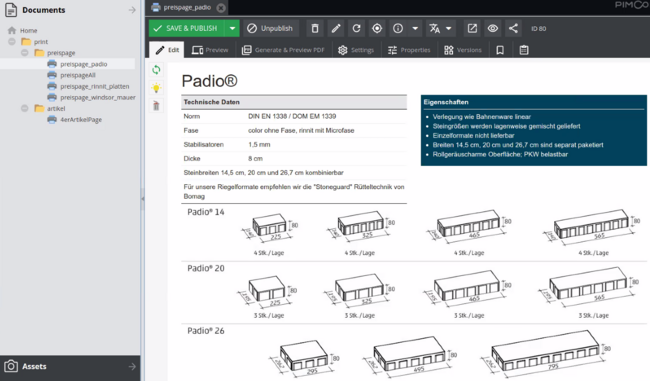Screen dimensions: 650x381
Task: Open the translation dropdown arrow
Action: [449, 29]
